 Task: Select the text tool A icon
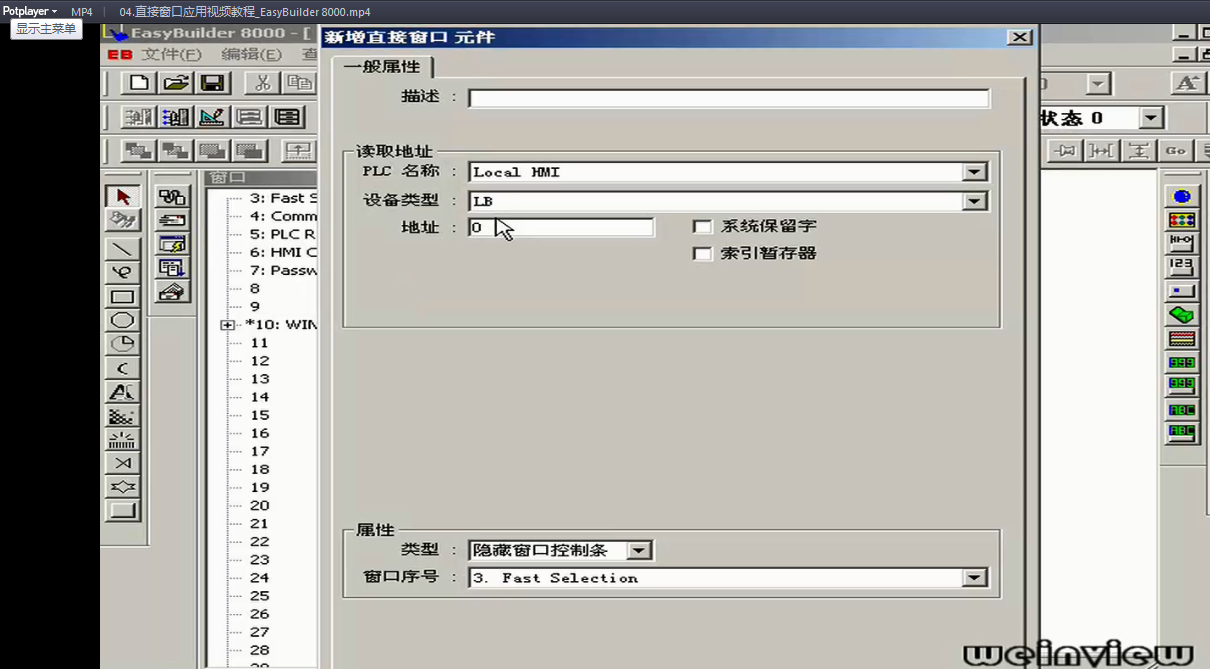point(123,392)
